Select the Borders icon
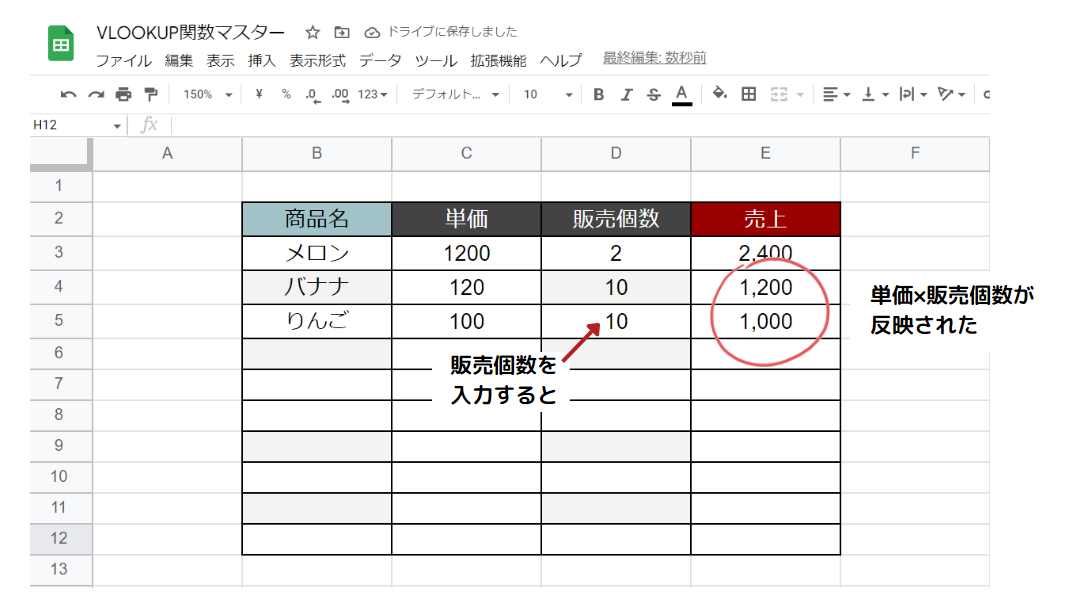Image resolution: width=1068 pixels, height=601 pixels. (x=746, y=94)
